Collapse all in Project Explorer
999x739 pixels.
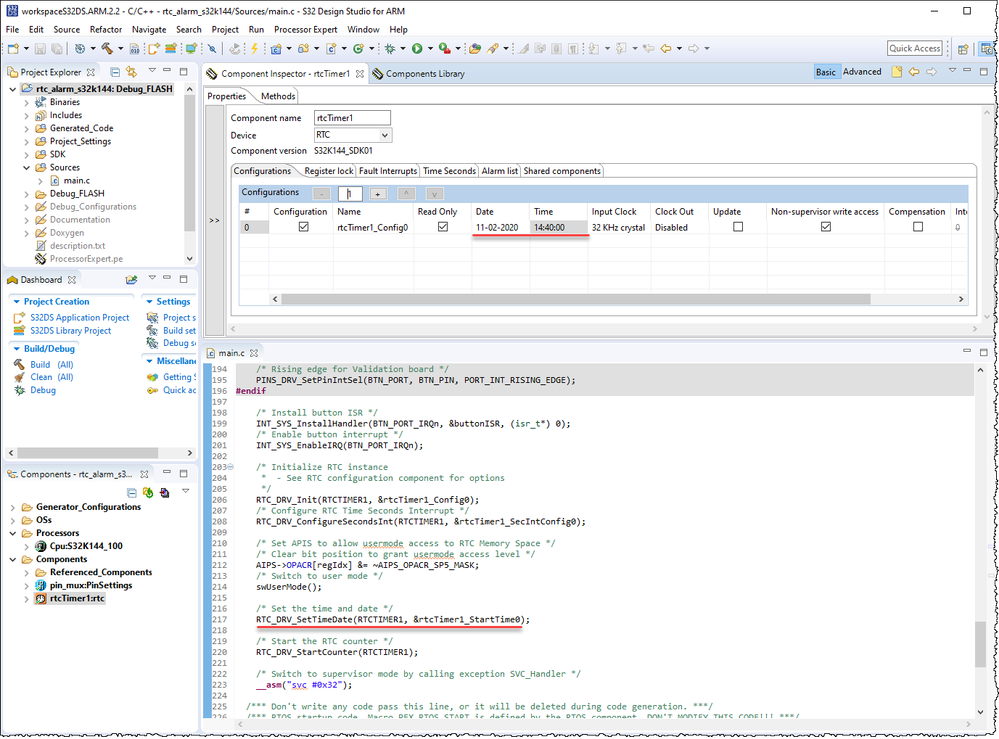(116, 72)
